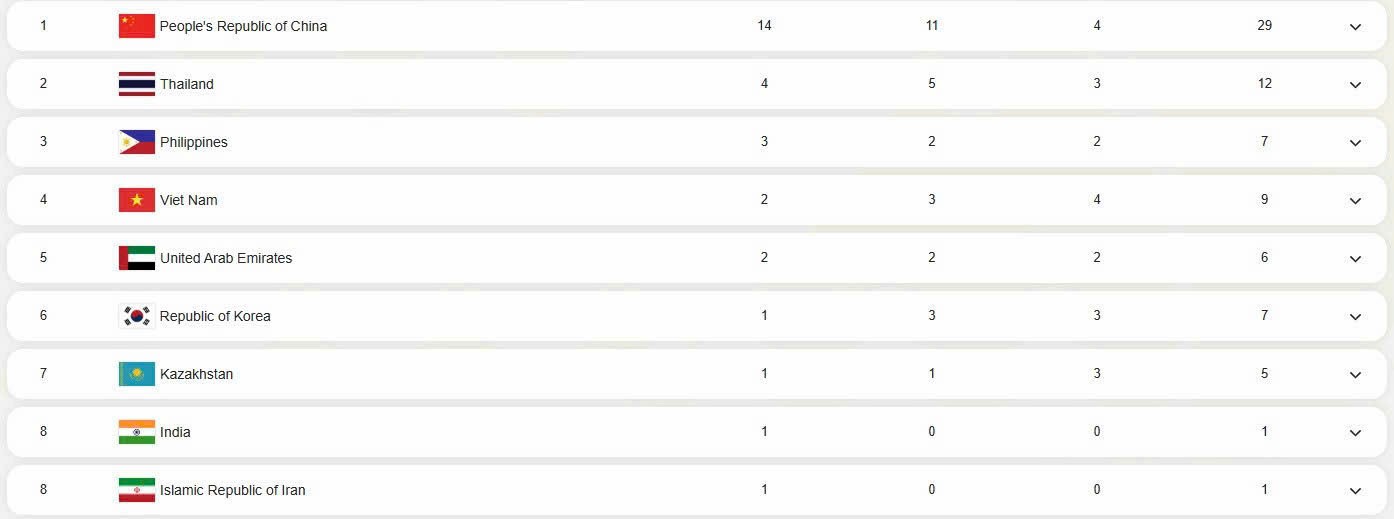Expand the Thailand medal details chevron
The image size is (1394, 519).
[x=1355, y=85]
